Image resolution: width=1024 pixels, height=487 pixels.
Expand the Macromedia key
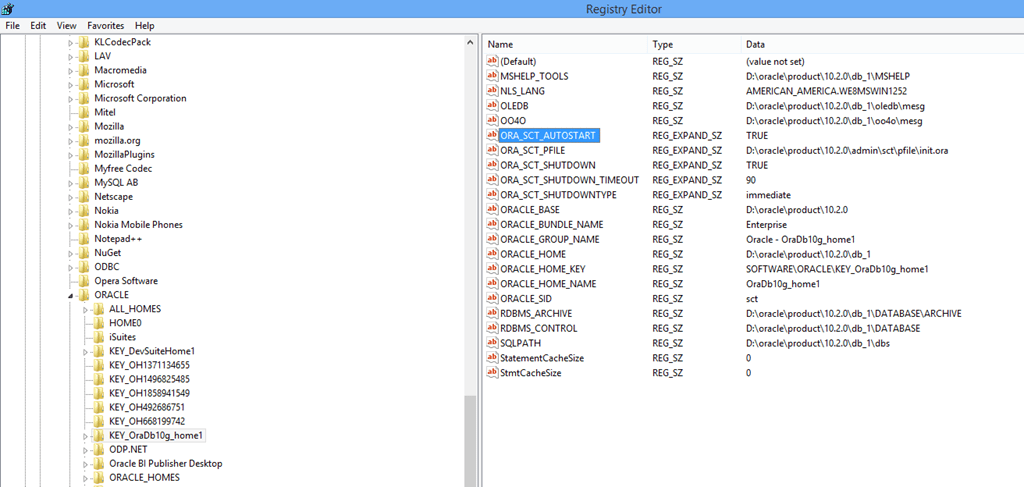coord(71,70)
